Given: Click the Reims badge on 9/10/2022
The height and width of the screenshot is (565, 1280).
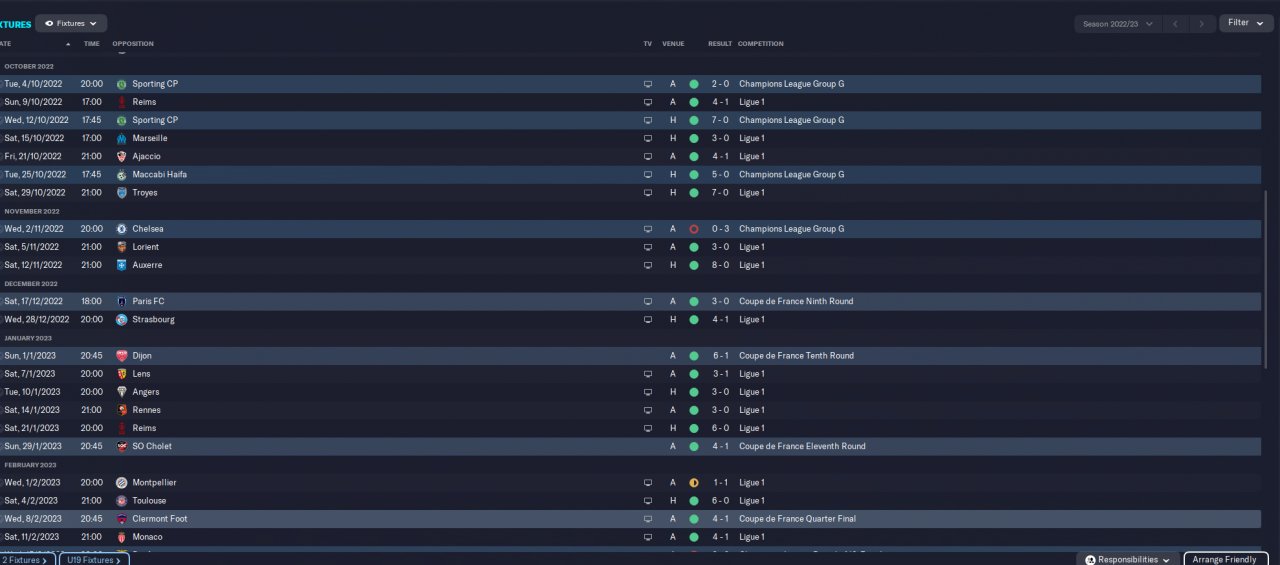Looking at the screenshot, I should (x=122, y=102).
